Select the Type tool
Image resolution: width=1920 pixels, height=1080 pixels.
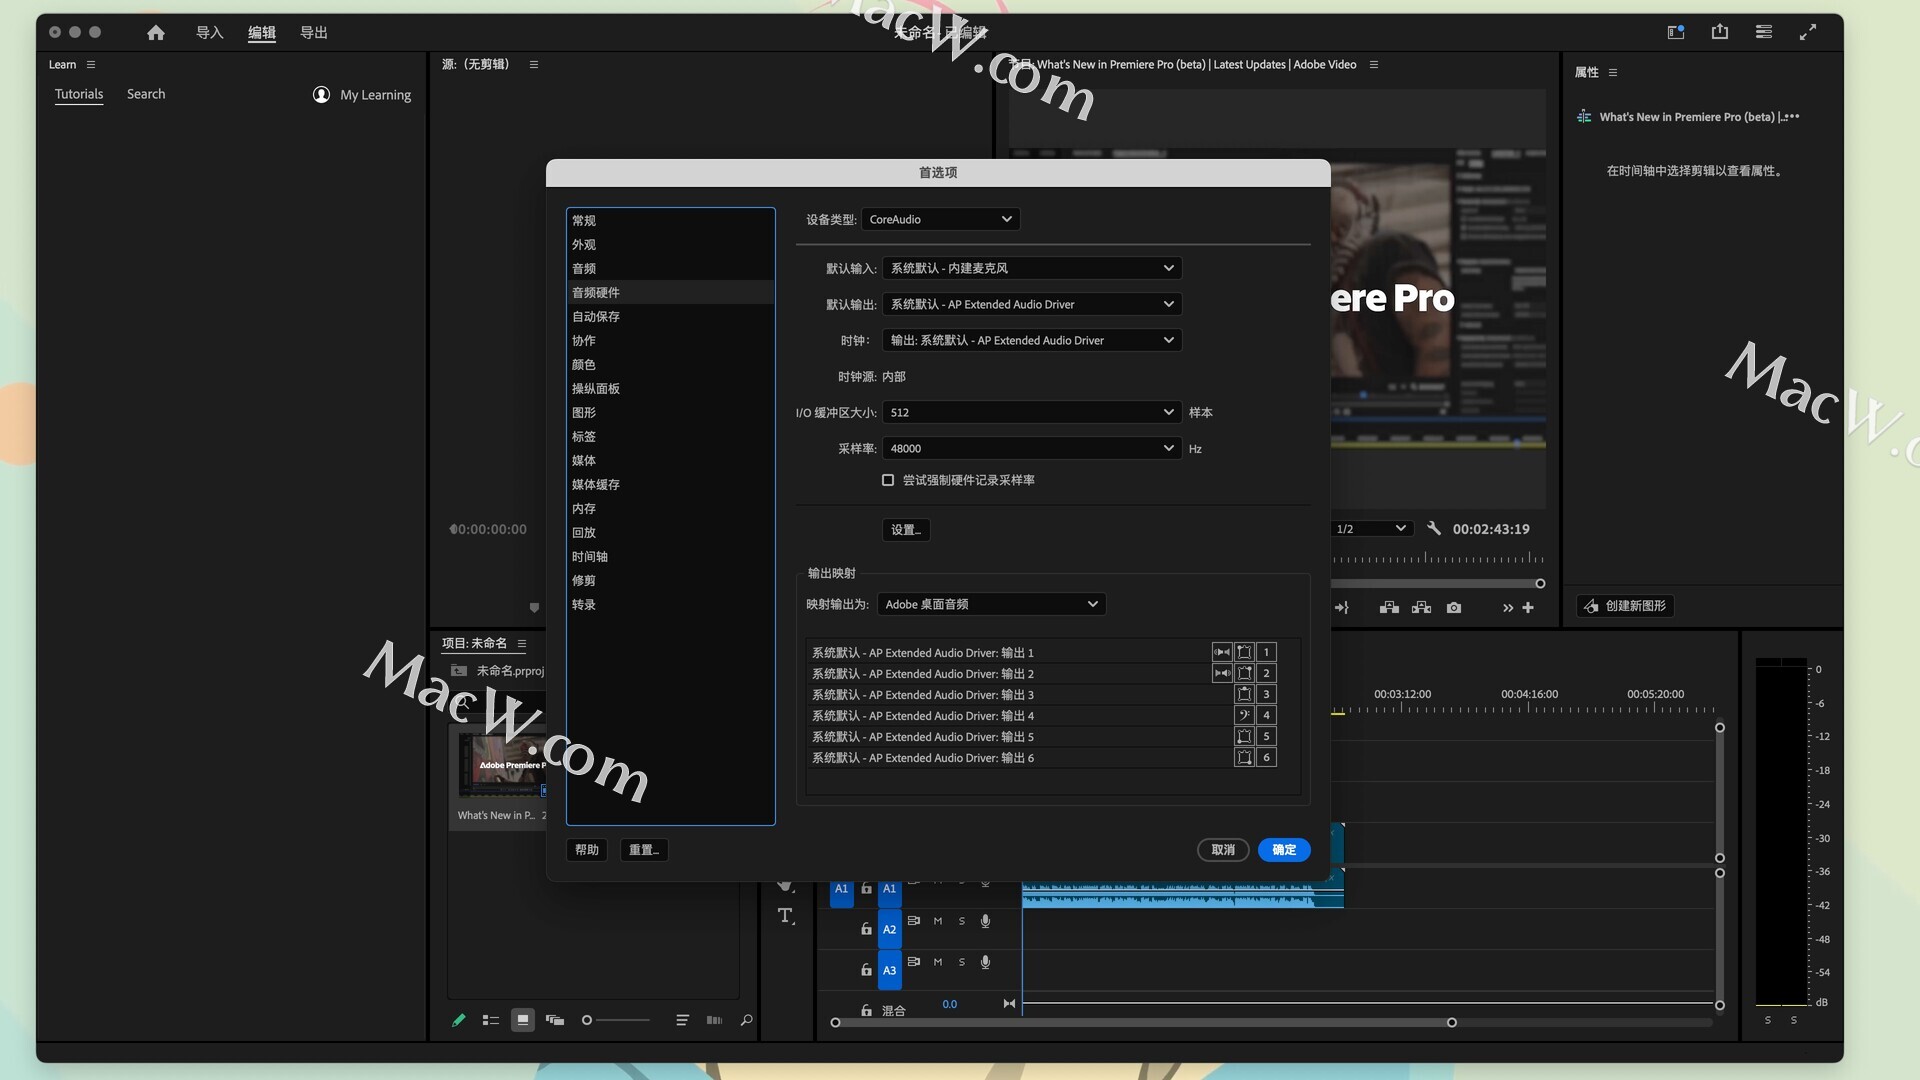786,916
